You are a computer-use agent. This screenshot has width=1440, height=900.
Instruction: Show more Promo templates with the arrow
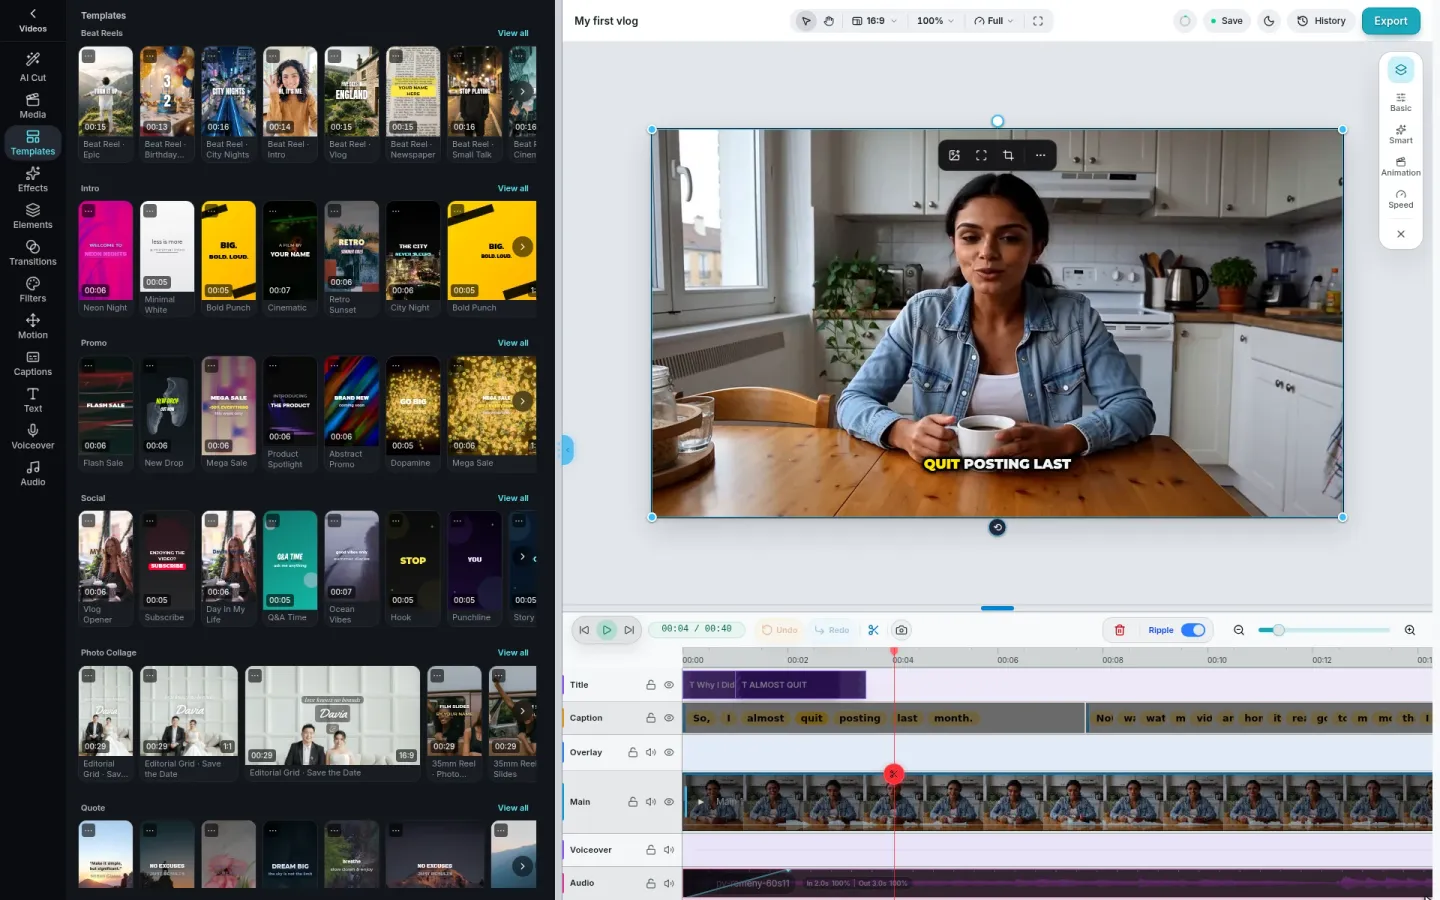coord(522,401)
